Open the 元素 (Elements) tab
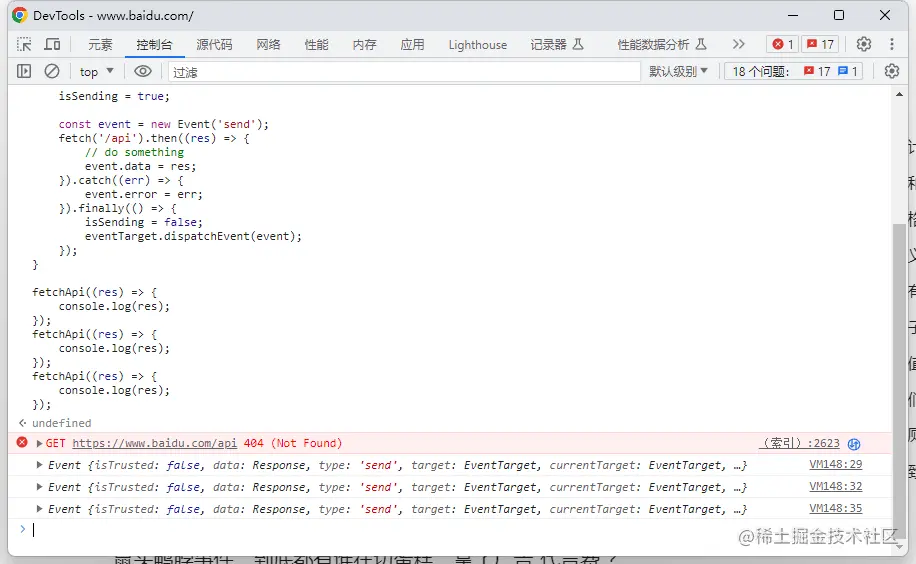The image size is (916, 564). pos(100,44)
